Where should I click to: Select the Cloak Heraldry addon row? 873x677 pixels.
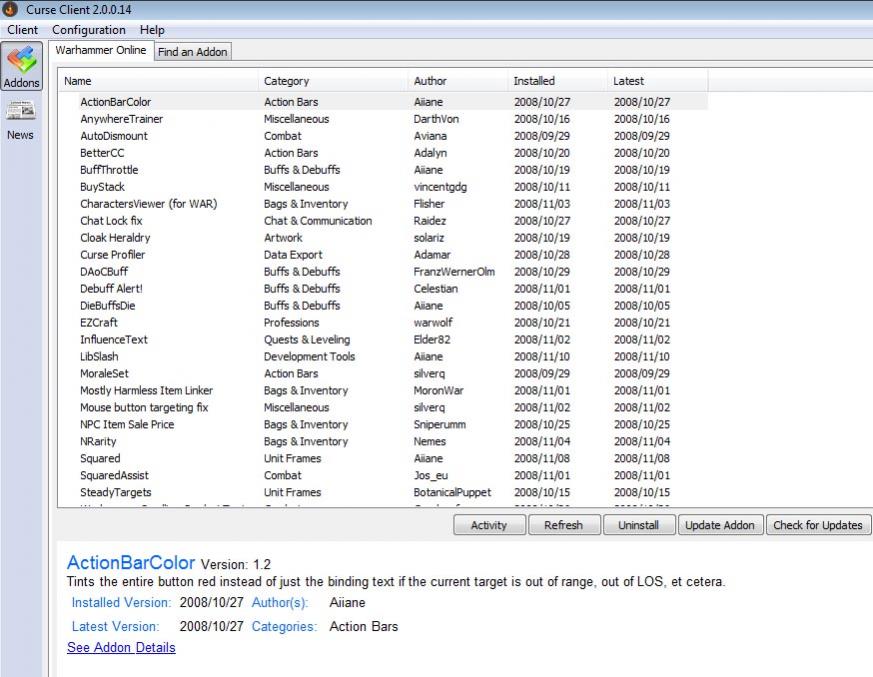[x=383, y=238]
